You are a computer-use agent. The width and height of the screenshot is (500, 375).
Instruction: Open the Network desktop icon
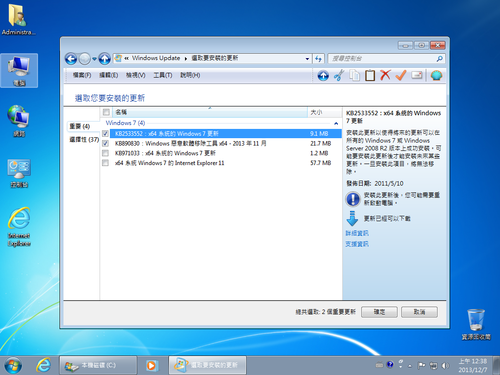(x=19, y=121)
